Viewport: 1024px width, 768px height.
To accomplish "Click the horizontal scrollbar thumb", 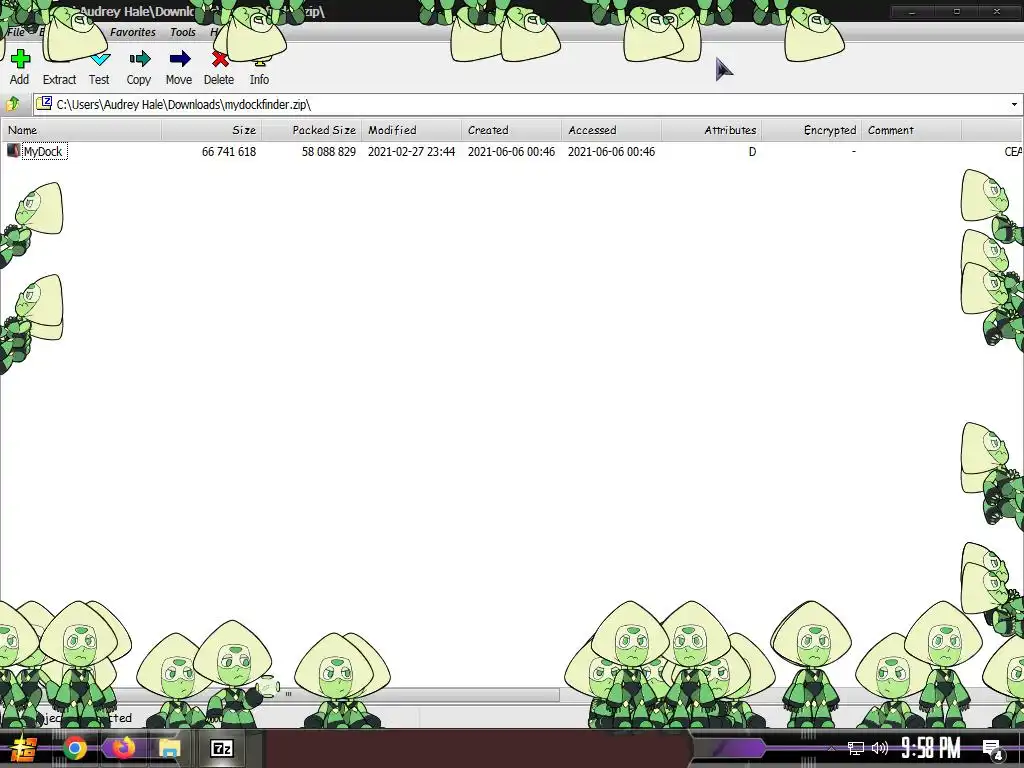I will click(288, 694).
